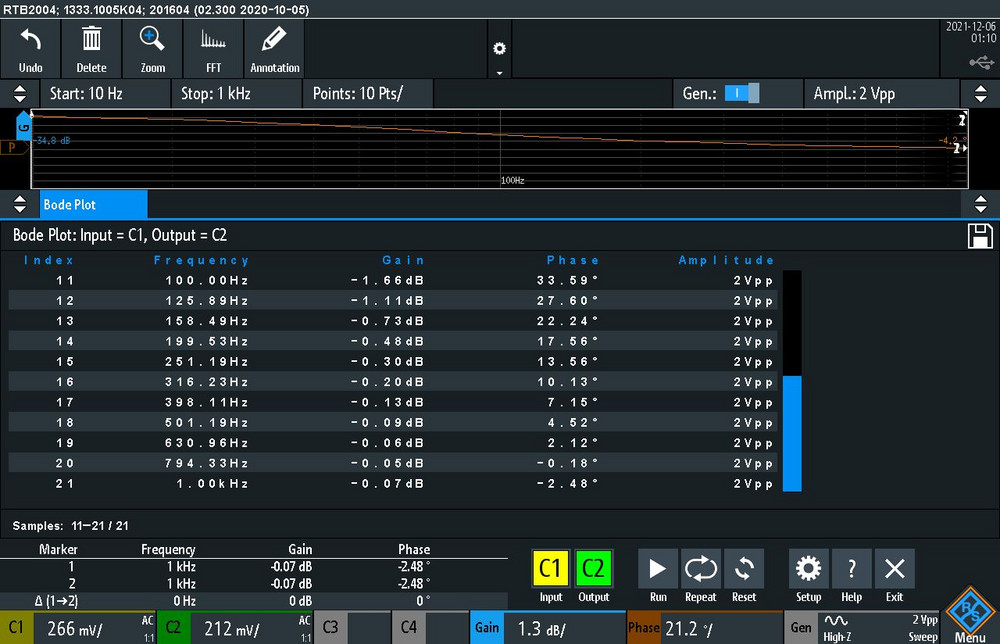Change the Points: 10 Pts/ setting
This screenshot has height=644, width=1000.
coord(368,94)
